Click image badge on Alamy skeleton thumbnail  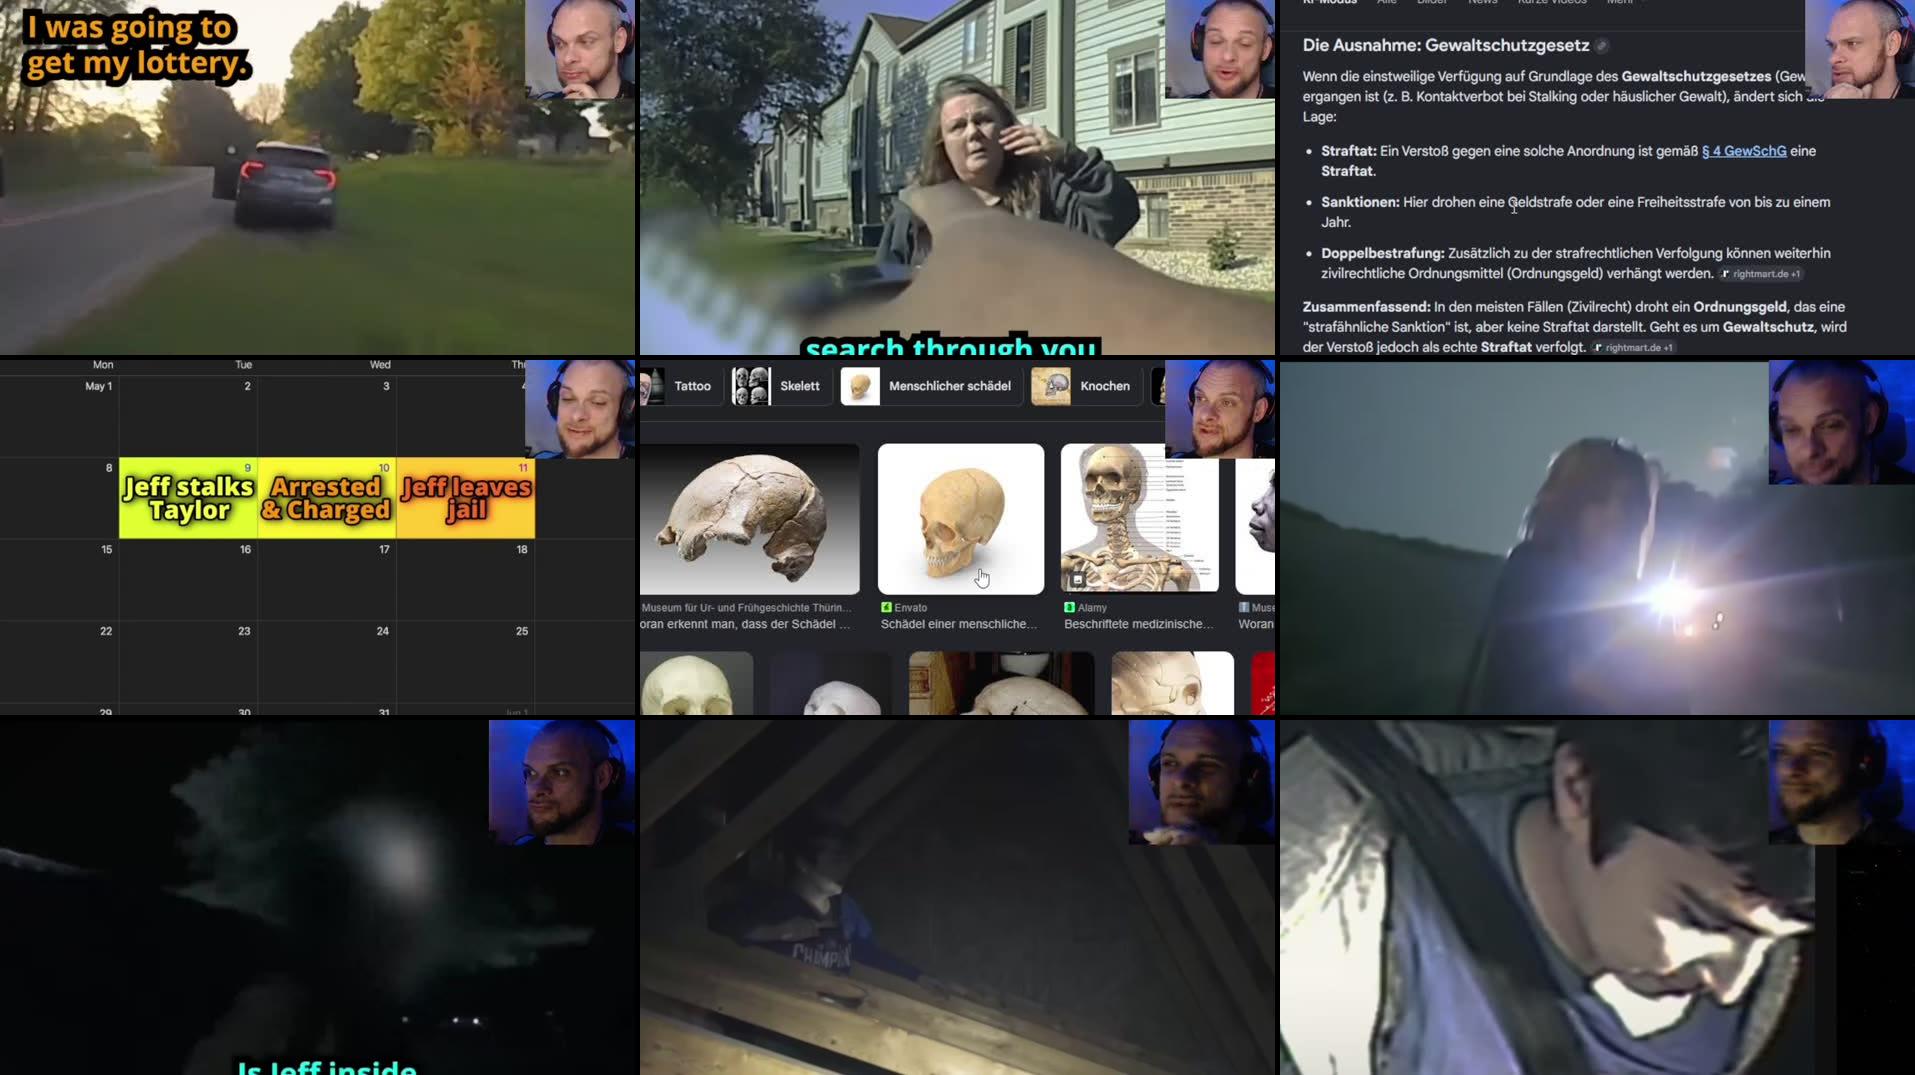[x=1077, y=579]
